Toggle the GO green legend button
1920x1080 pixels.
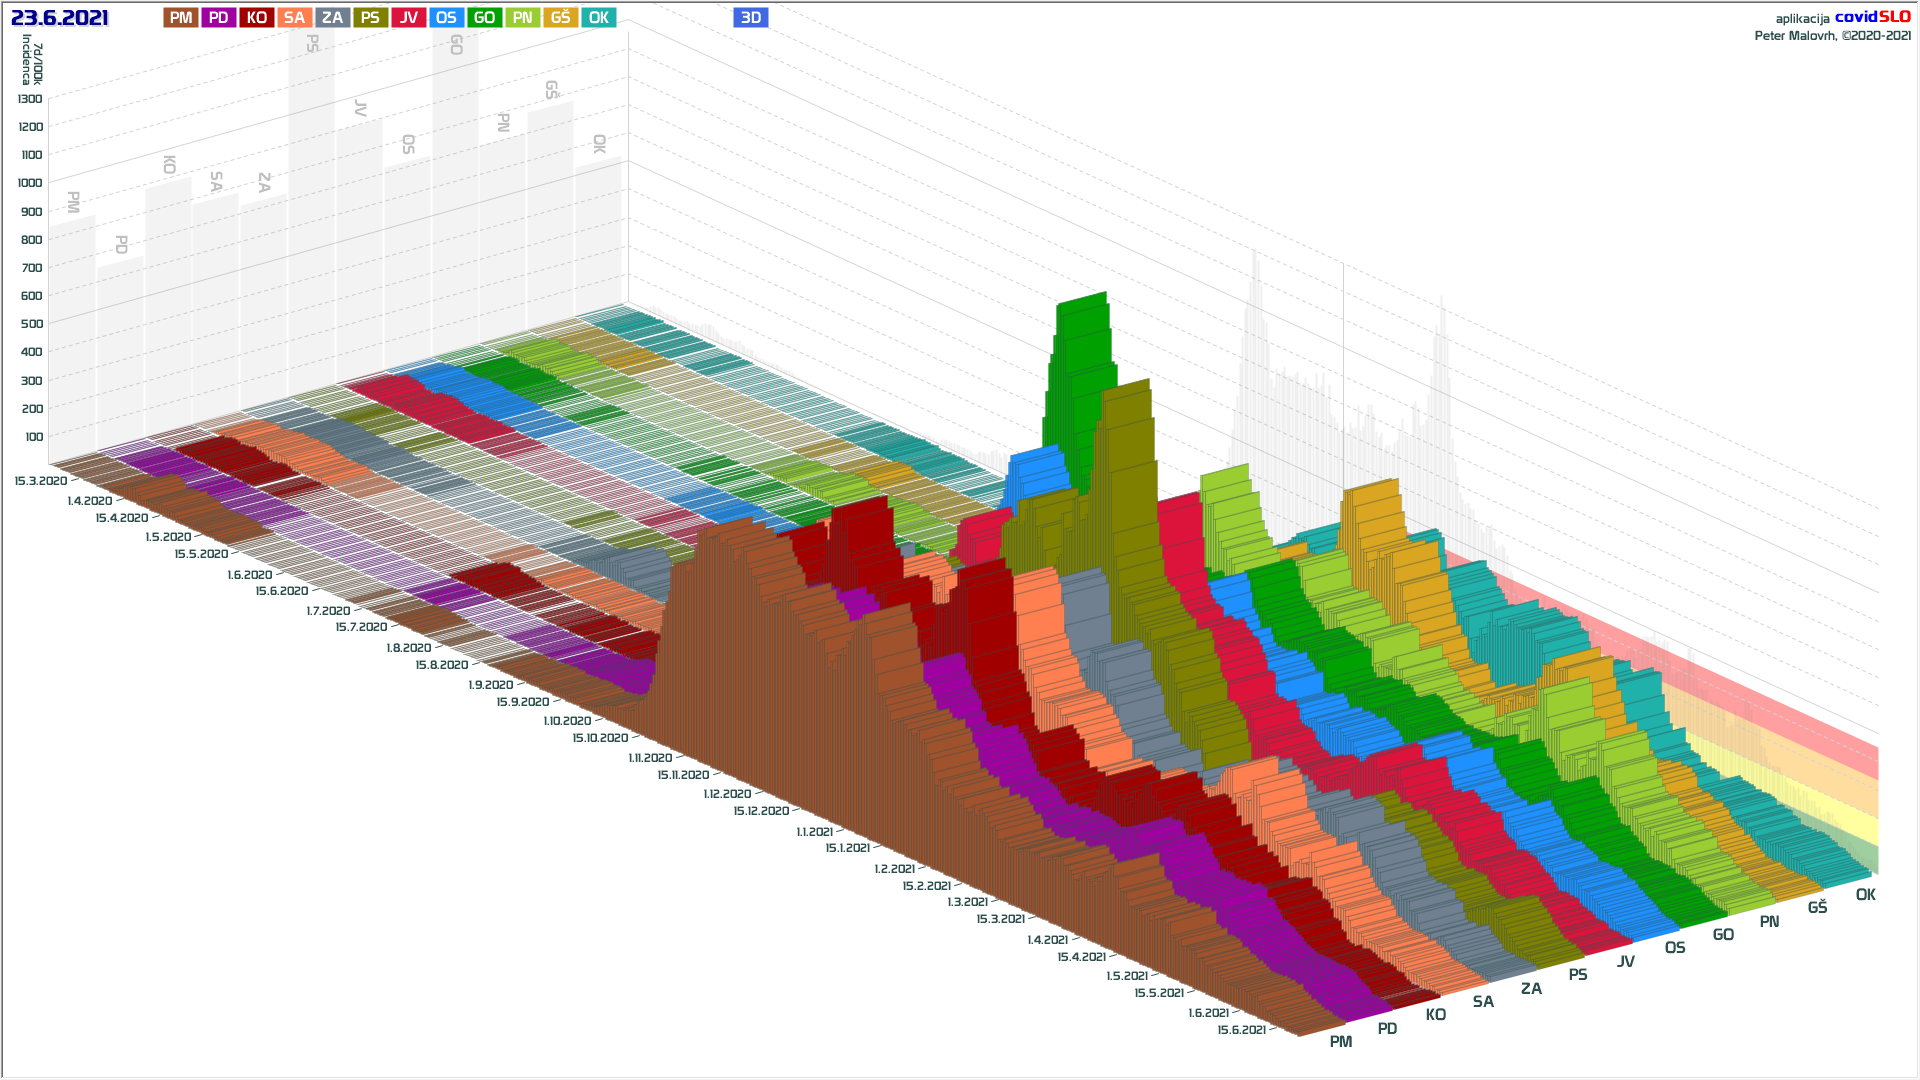tap(484, 18)
